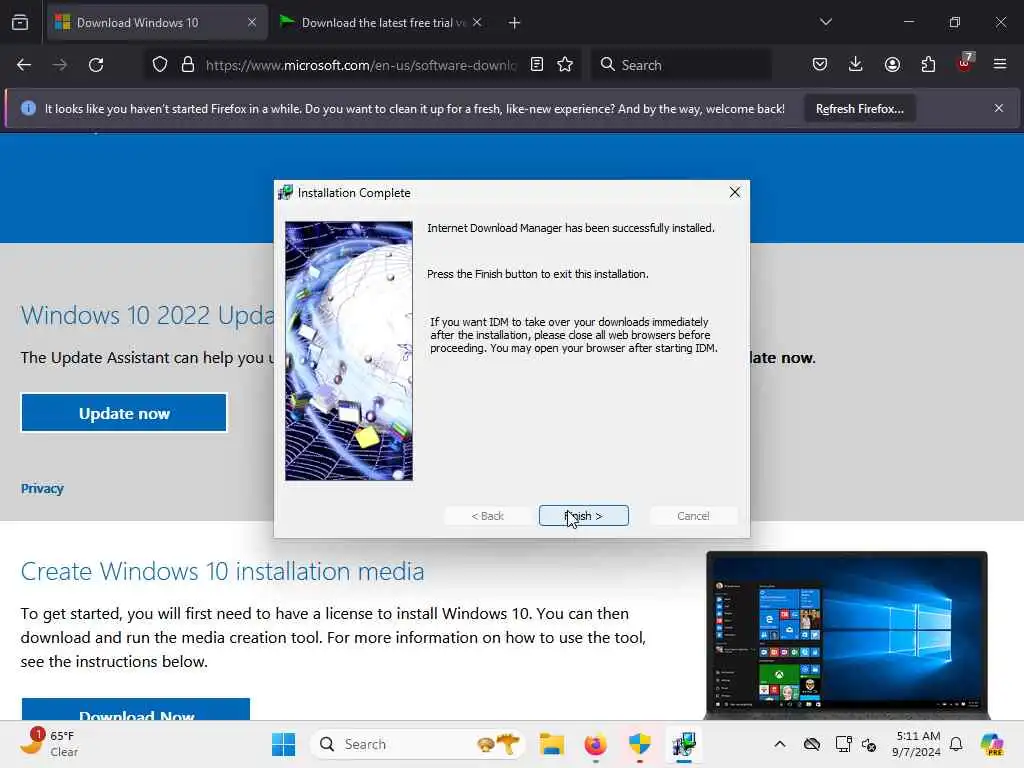Image resolution: width=1024 pixels, height=768 pixels.
Task: Open the notifications bell
Action: tap(956, 744)
